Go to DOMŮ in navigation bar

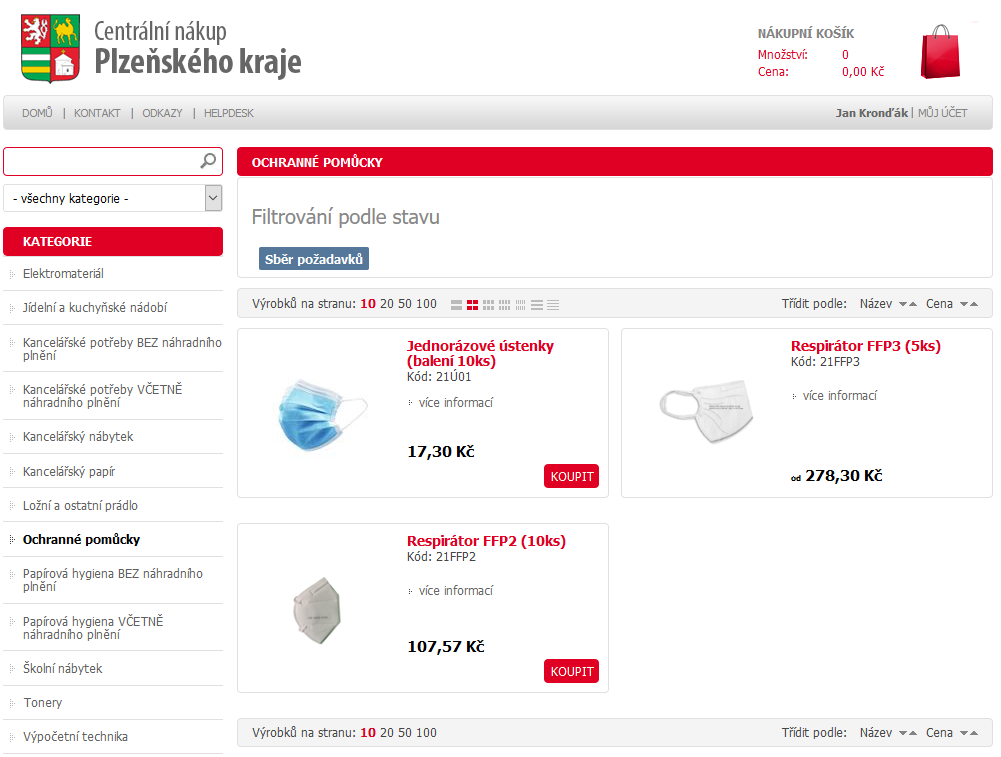37,113
